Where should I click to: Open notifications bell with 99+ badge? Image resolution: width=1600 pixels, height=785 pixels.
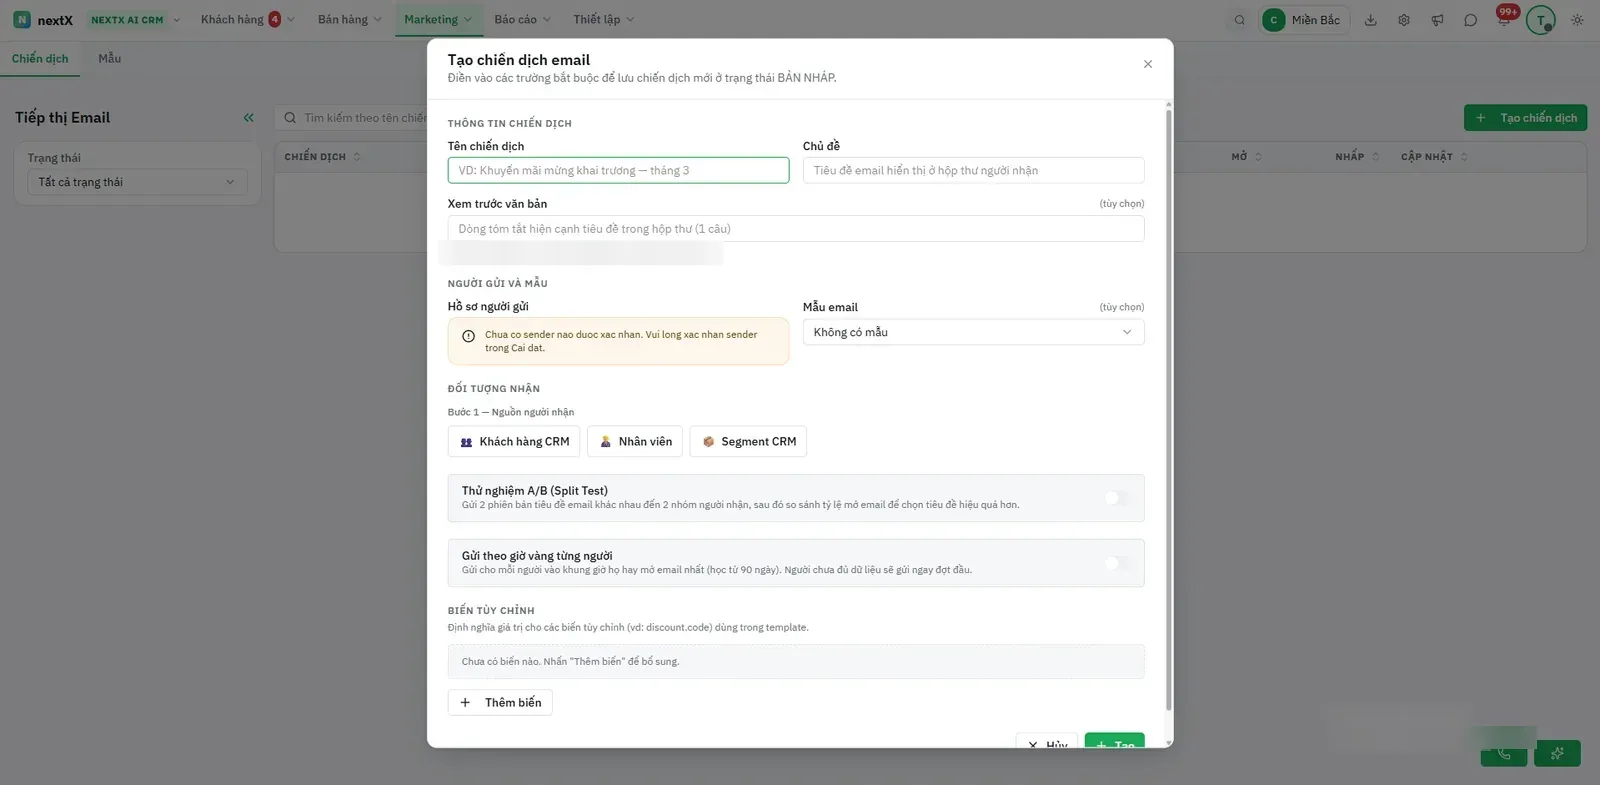(1504, 18)
